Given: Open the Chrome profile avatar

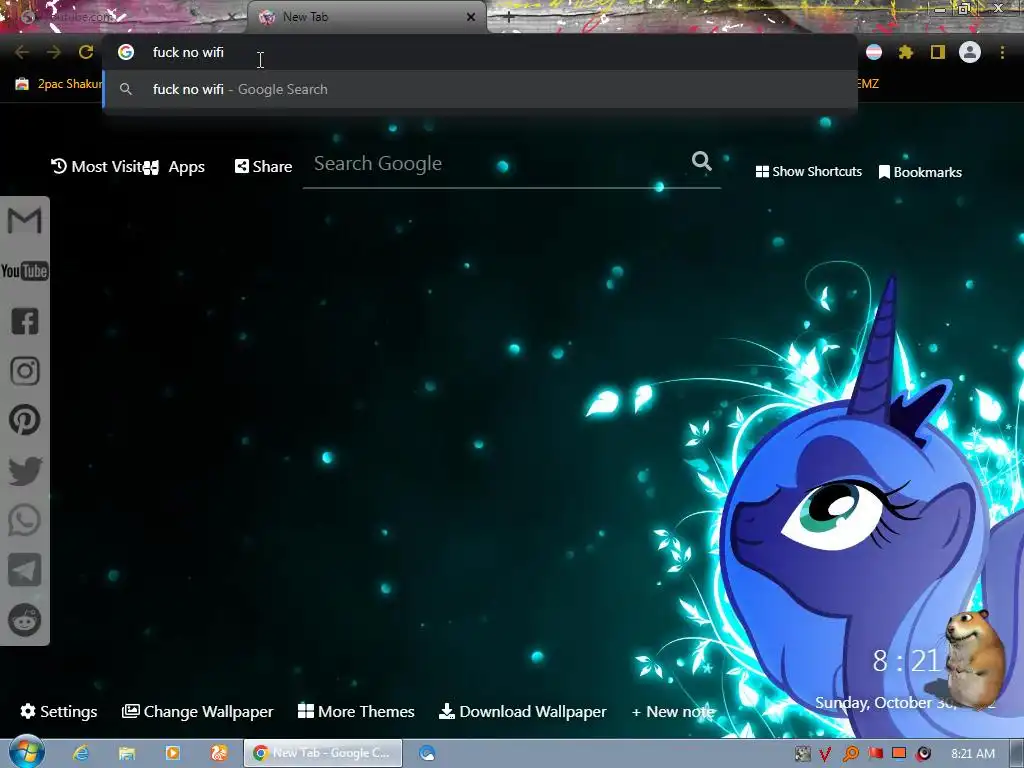Looking at the screenshot, I should [x=970, y=52].
